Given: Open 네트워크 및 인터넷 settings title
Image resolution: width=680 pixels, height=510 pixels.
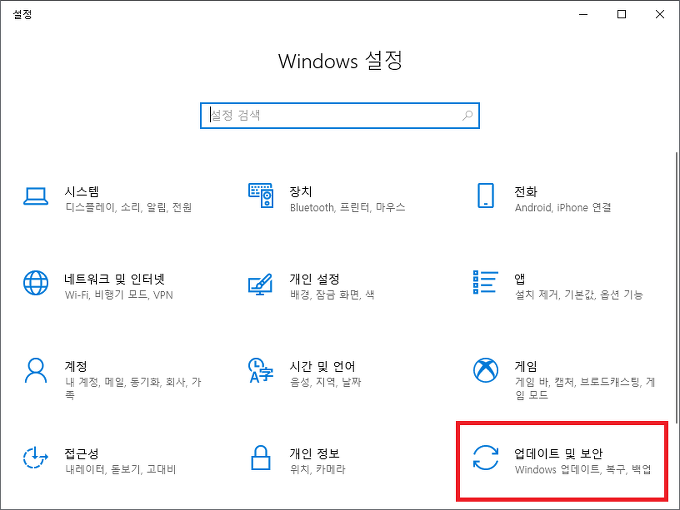Looking at the screenshot, I should click(x=114, y=279).
